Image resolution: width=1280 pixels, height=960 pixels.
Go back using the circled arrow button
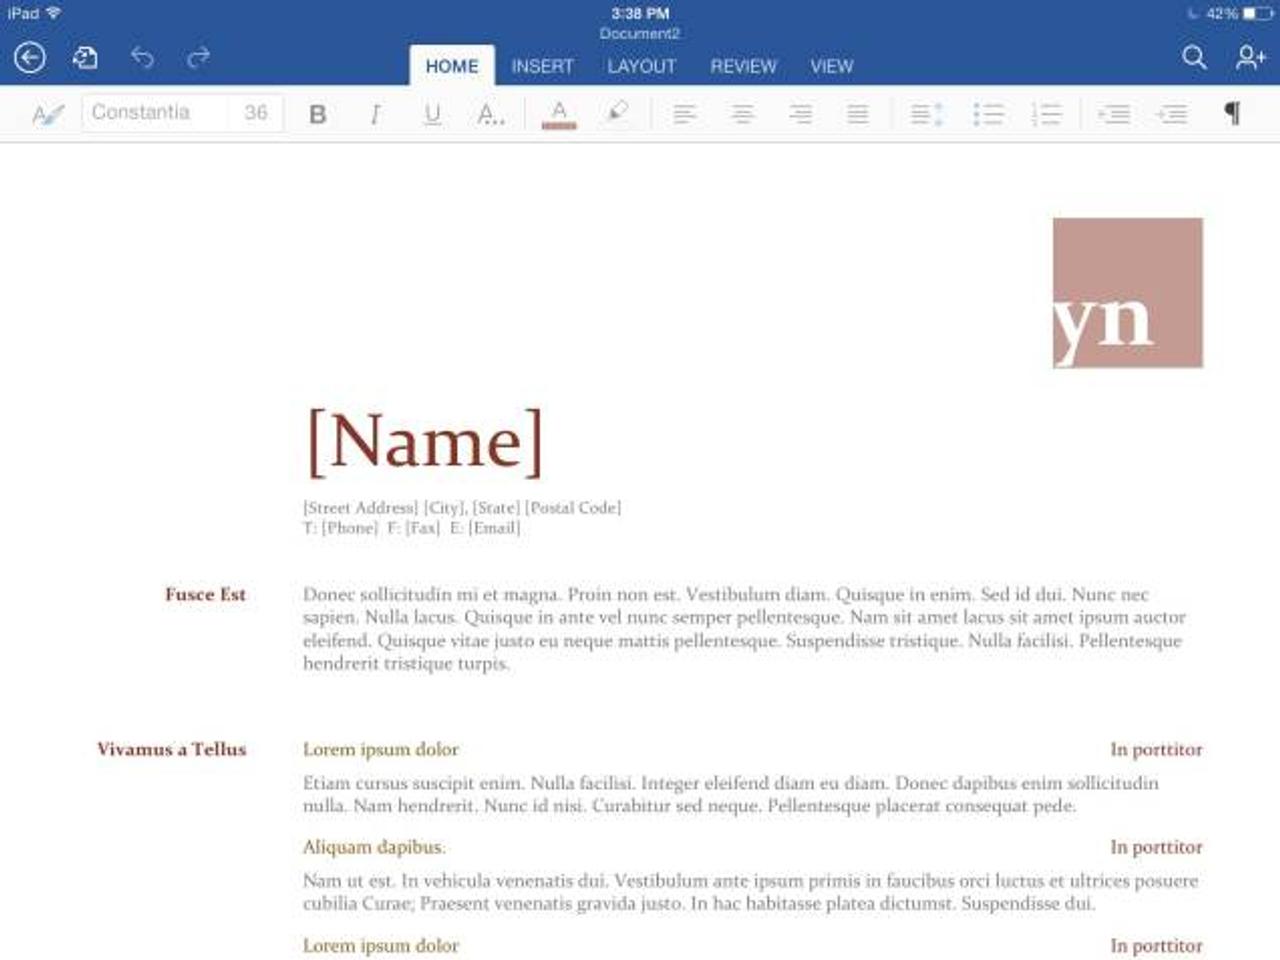30,58
